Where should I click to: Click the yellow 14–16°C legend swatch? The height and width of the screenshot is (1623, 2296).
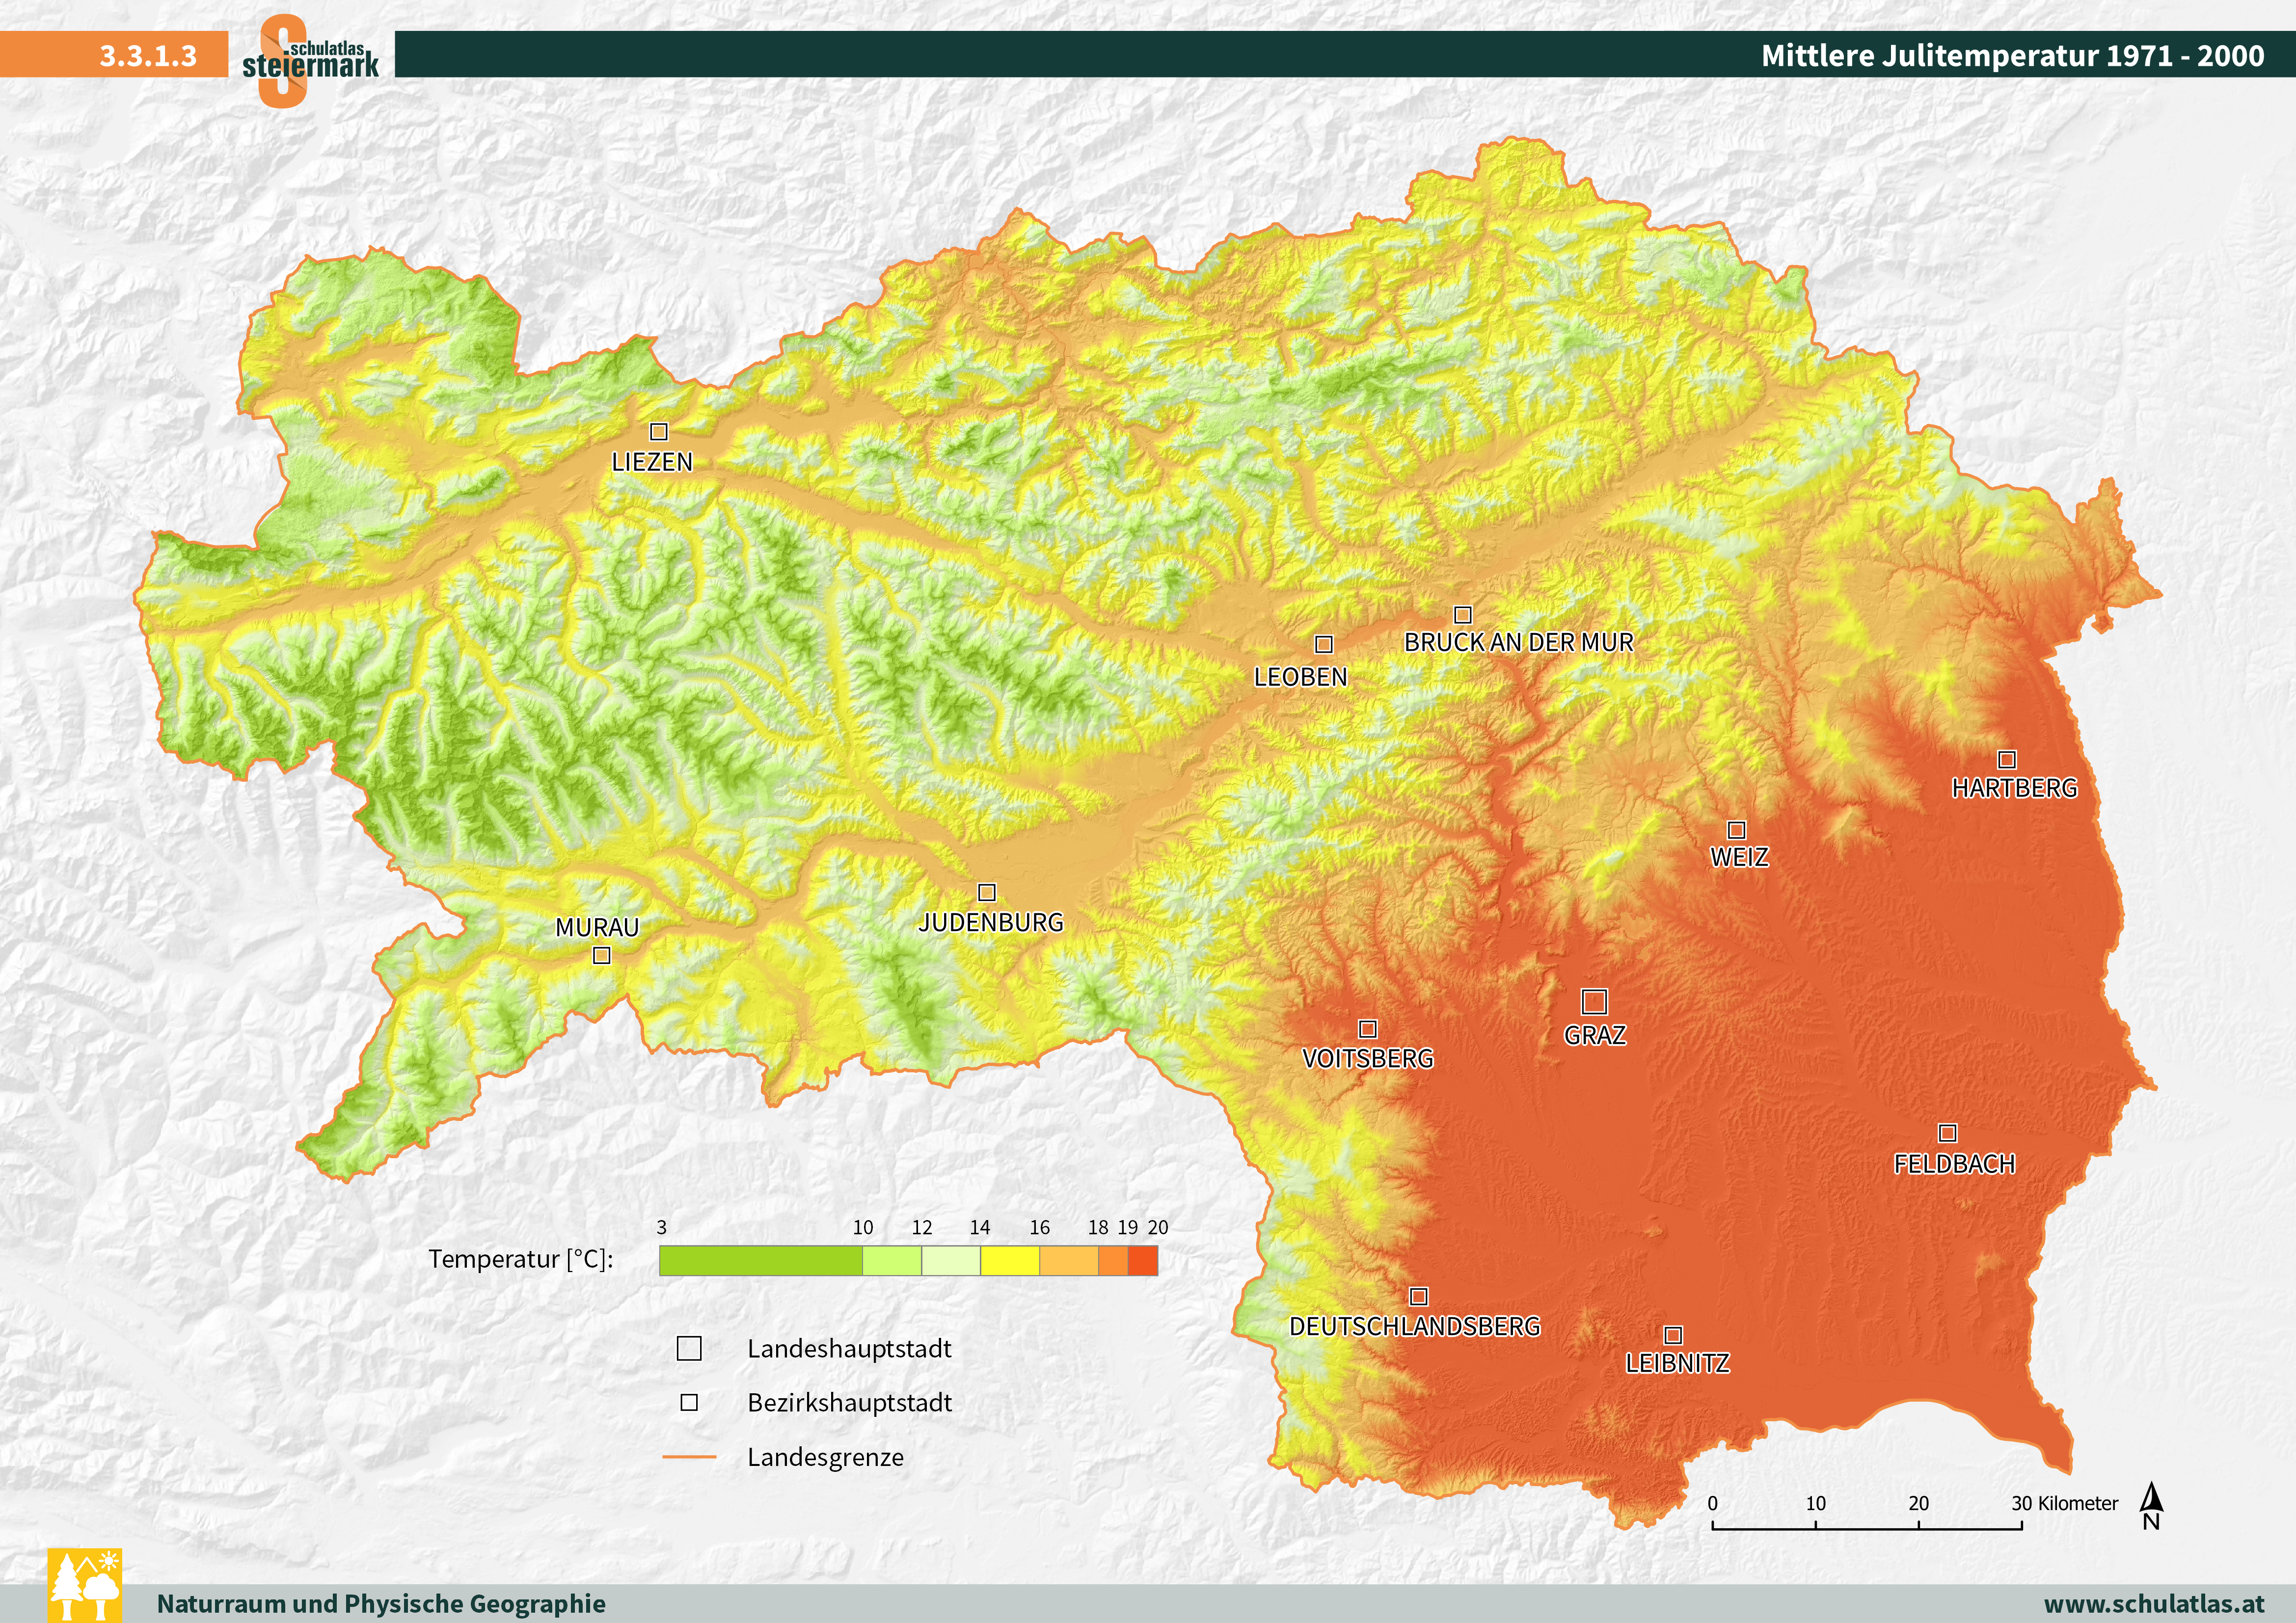(1010, 1261)
